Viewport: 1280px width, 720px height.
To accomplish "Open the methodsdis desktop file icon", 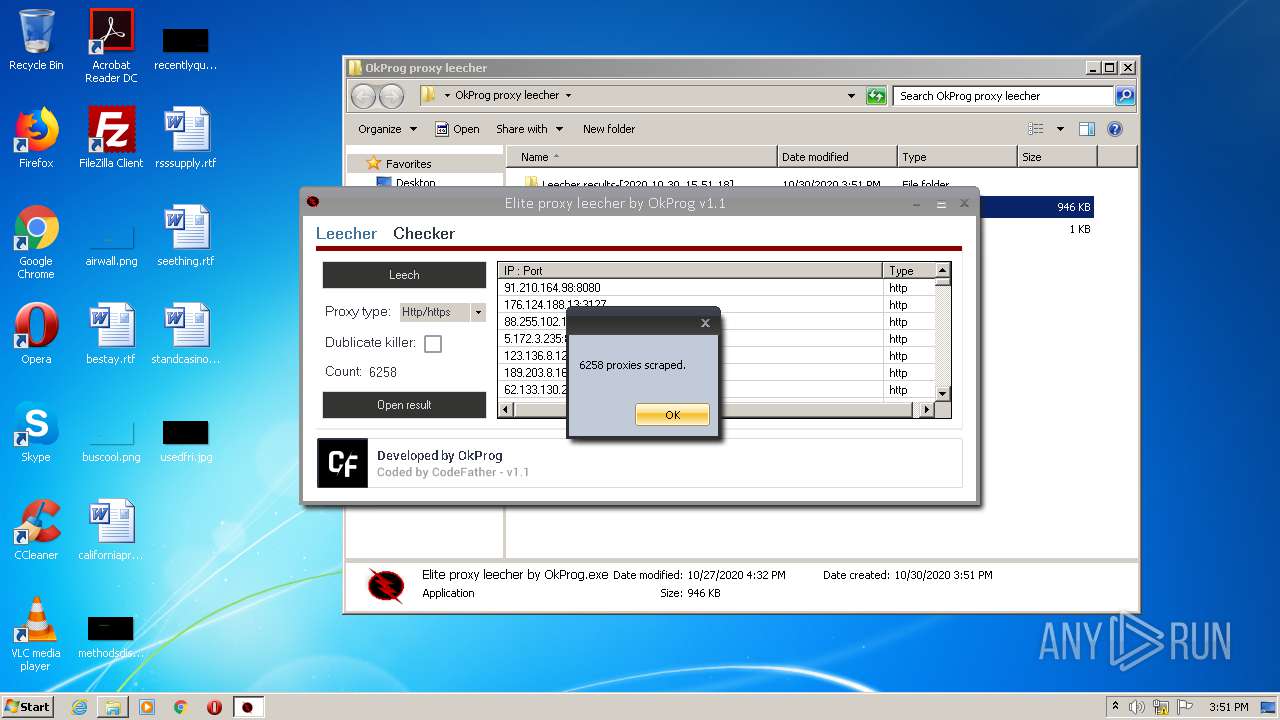I will pyautogui.click(x=111, y=639).
